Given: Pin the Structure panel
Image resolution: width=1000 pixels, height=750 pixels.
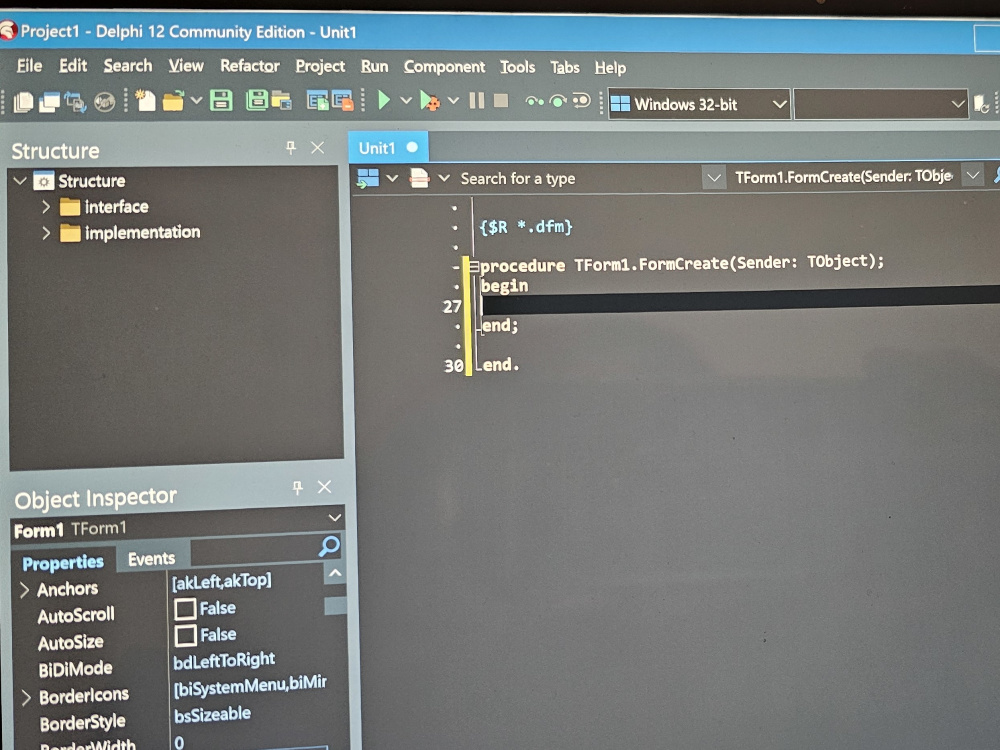Looking at the screenshot, I should click(x=291, y=148).
